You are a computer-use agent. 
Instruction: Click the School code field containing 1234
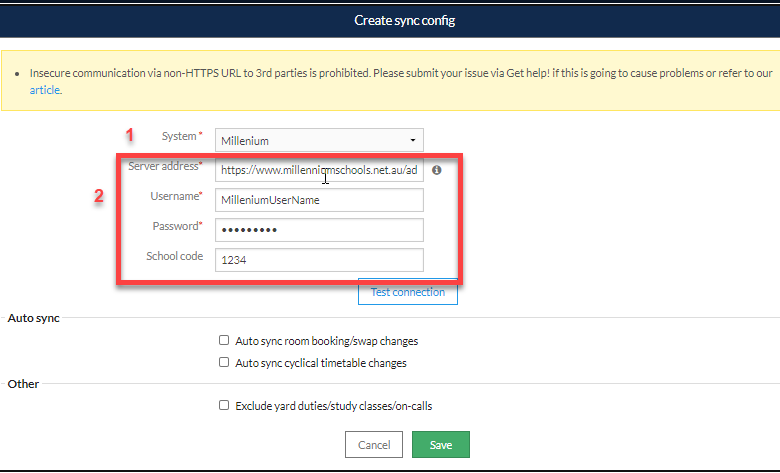(319, 260)
